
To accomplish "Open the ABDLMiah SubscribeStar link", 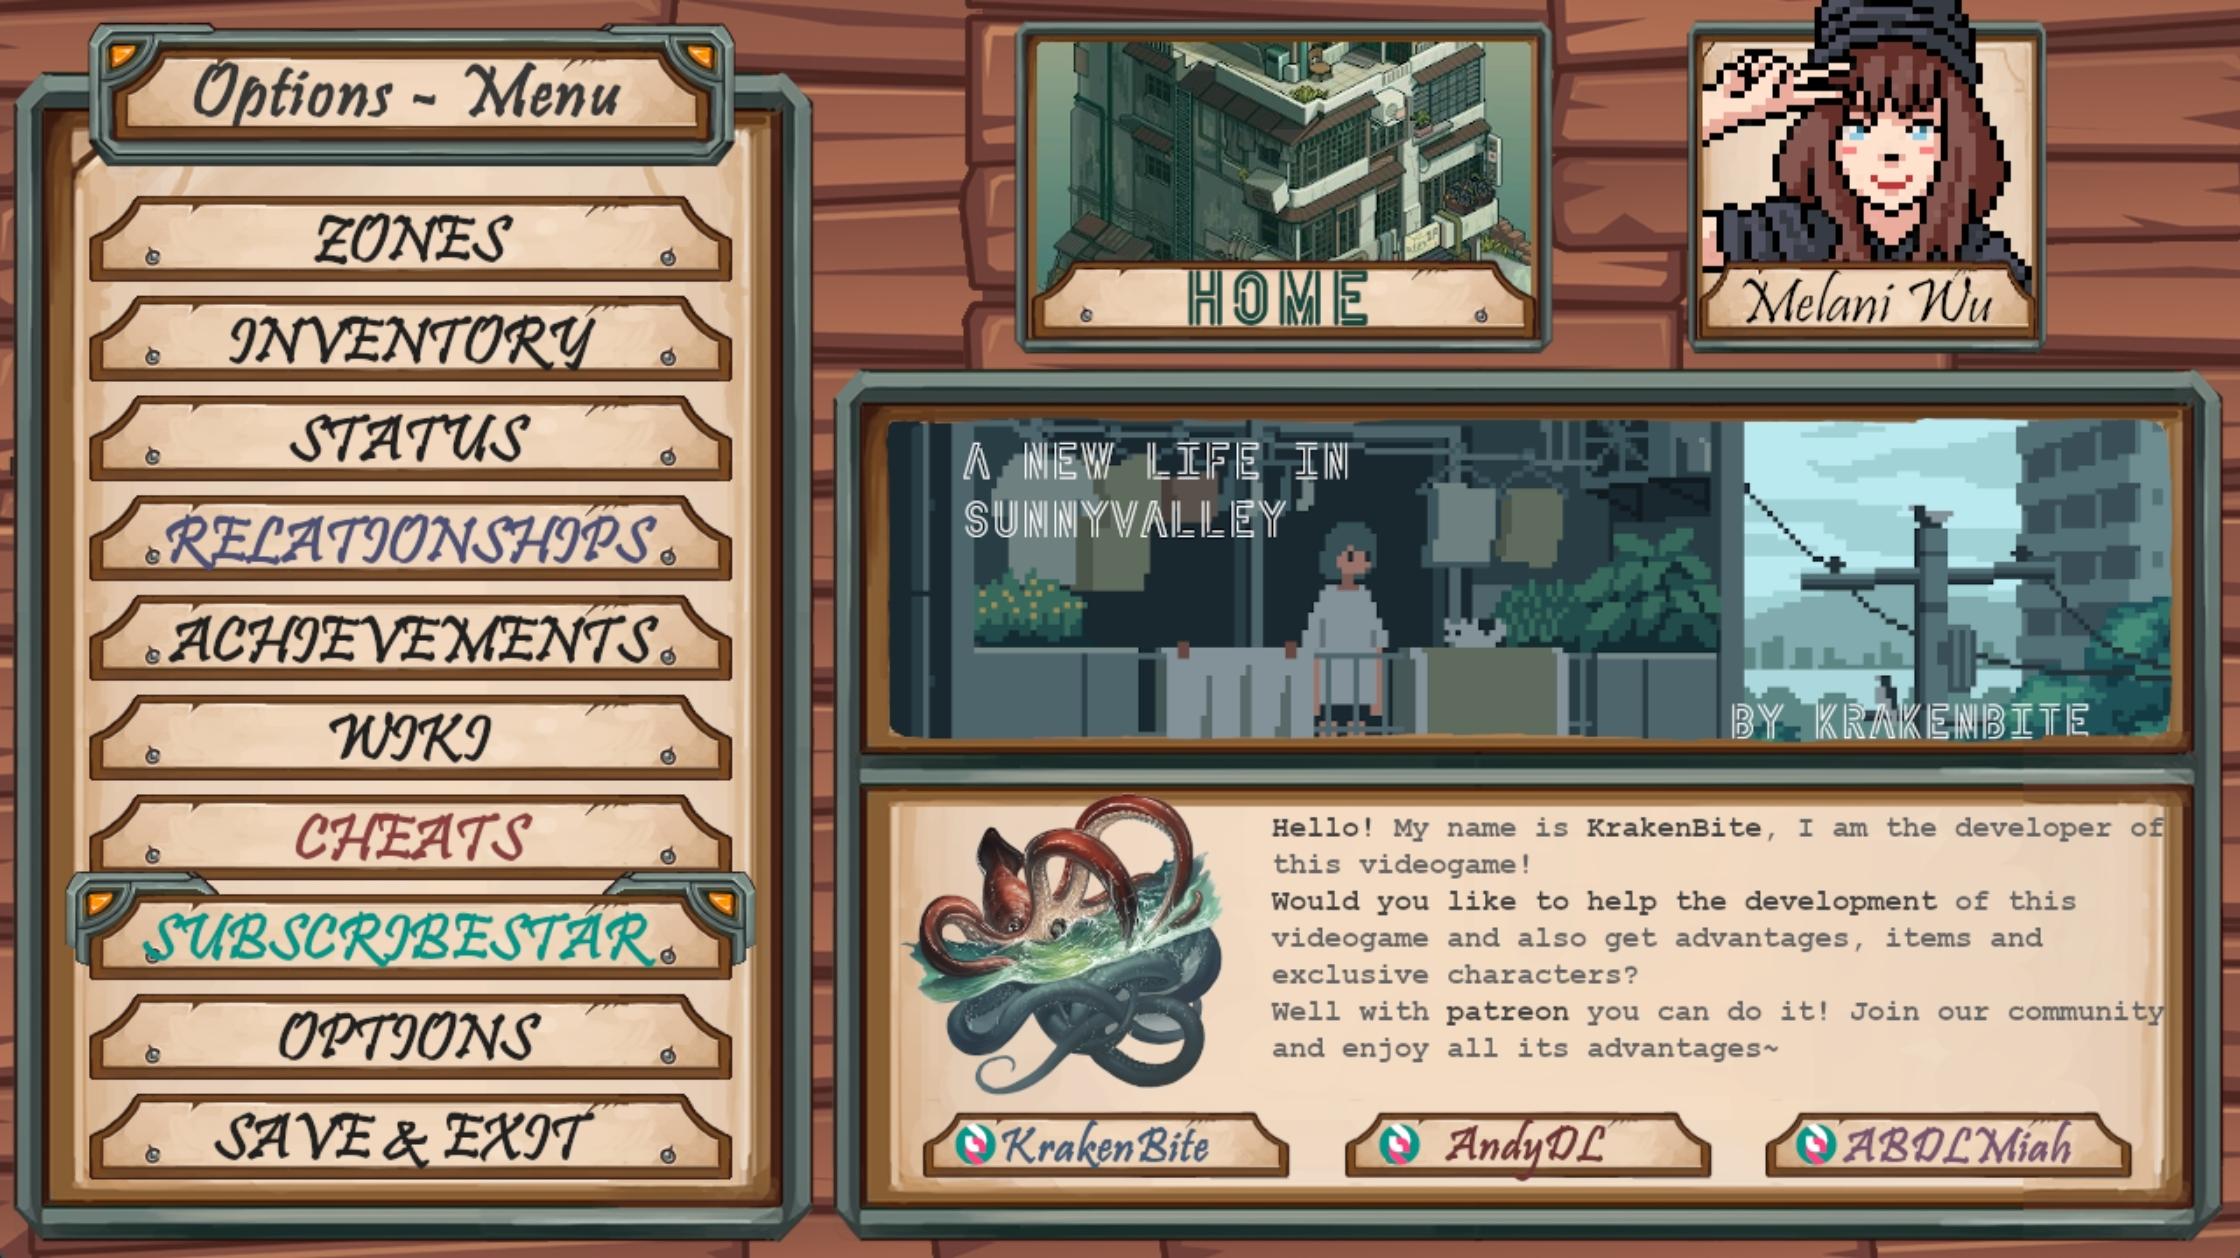I will coord(1948,1145).
